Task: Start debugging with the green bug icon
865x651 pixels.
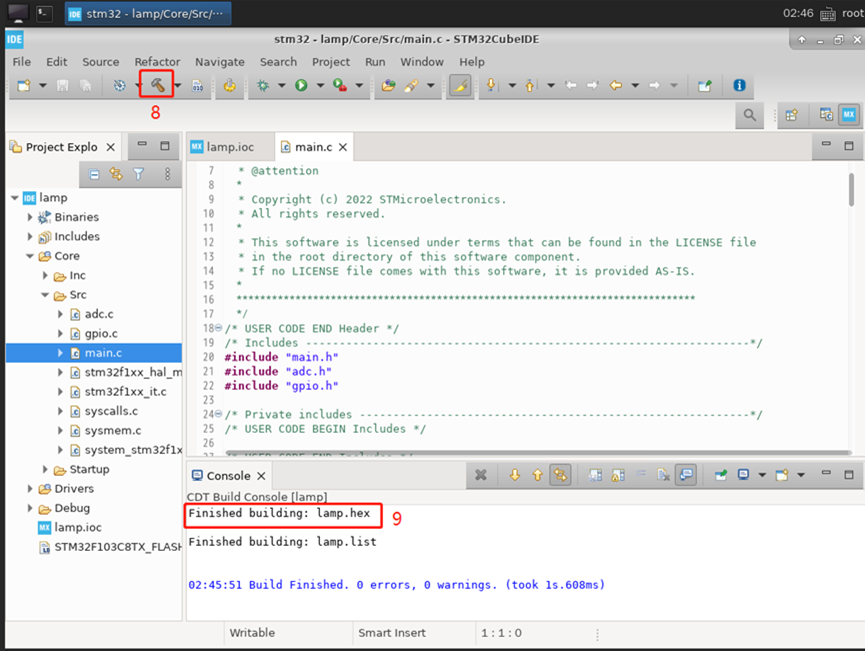Action: click(263, 86)
